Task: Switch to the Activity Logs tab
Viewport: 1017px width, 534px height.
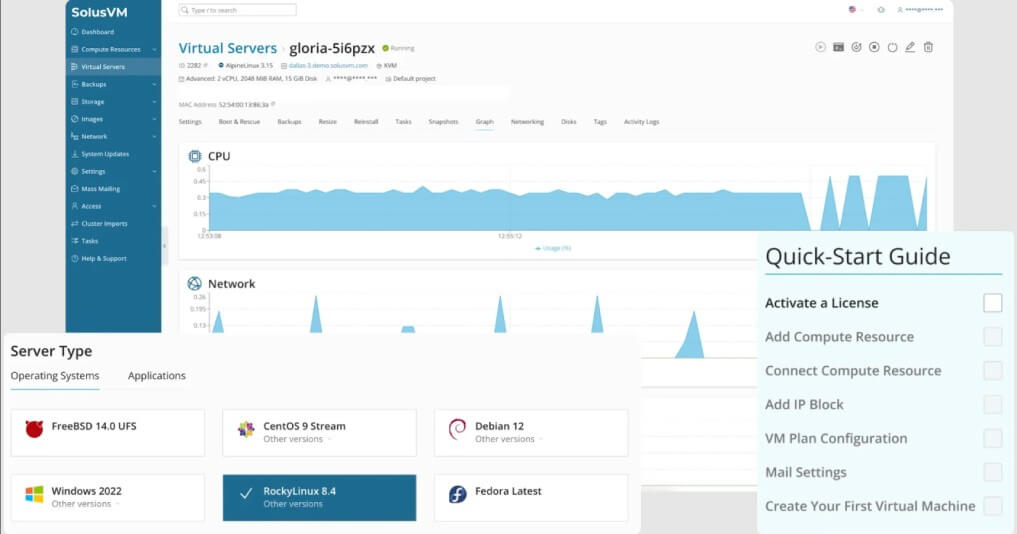Action: pos(641,122)
